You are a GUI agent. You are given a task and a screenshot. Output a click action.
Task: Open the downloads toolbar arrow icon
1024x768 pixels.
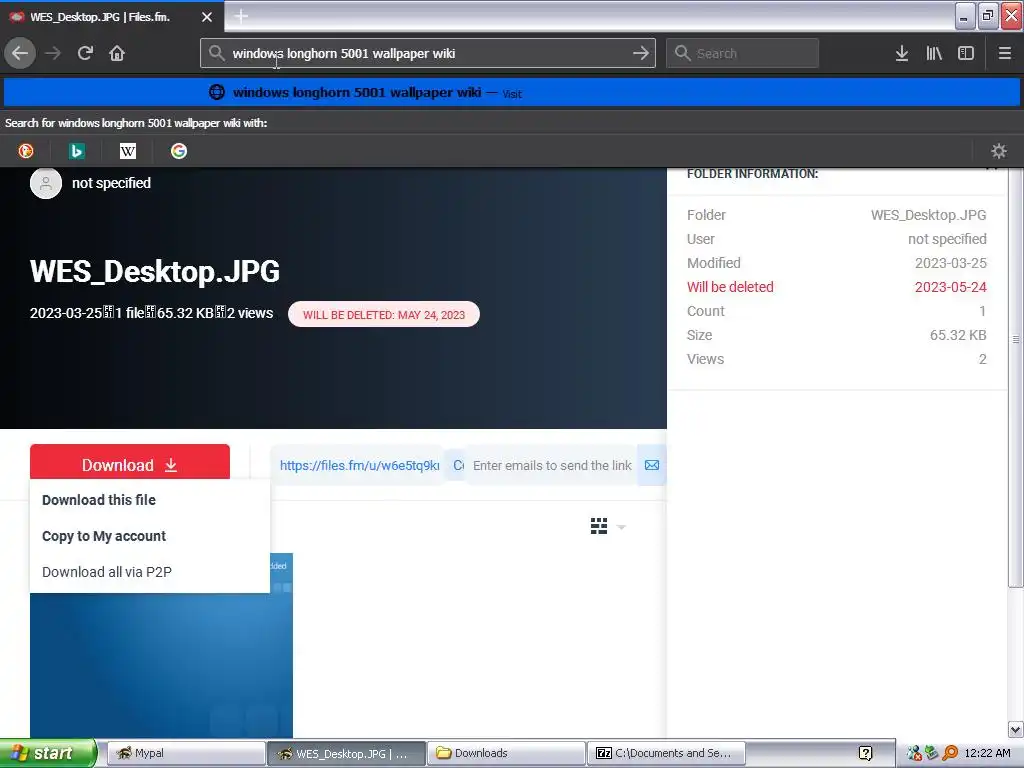tap(902, 54)
